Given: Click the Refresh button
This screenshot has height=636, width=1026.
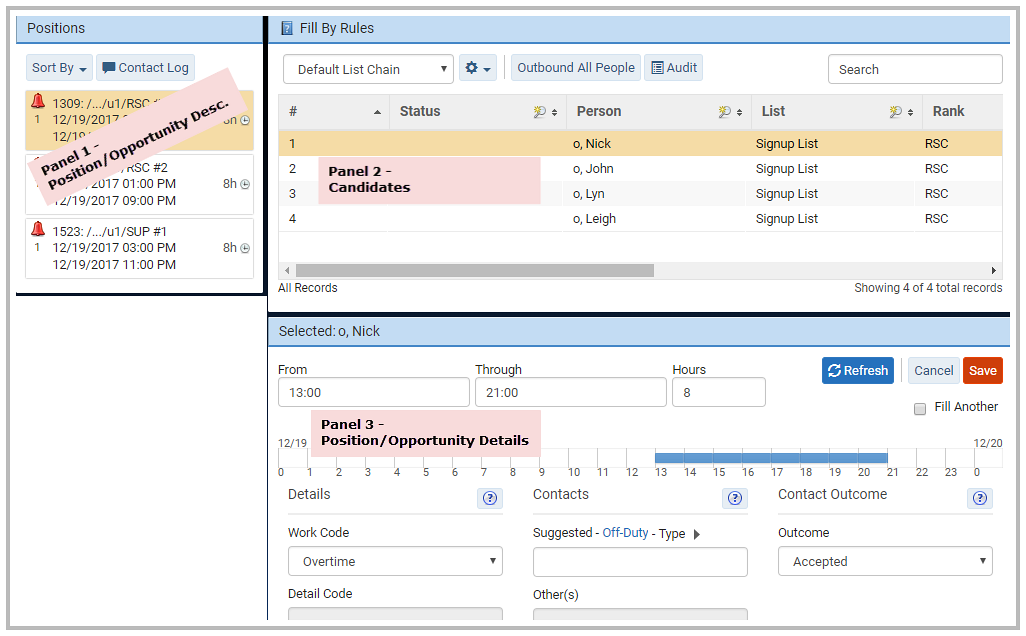Looking at the screenshot, I should (857, 370).
